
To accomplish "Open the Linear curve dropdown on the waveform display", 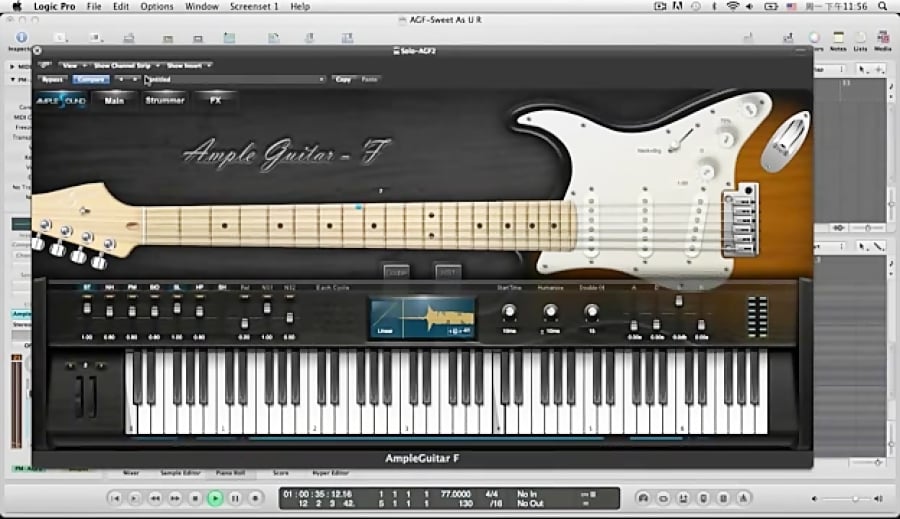I will tap(385, 331).
